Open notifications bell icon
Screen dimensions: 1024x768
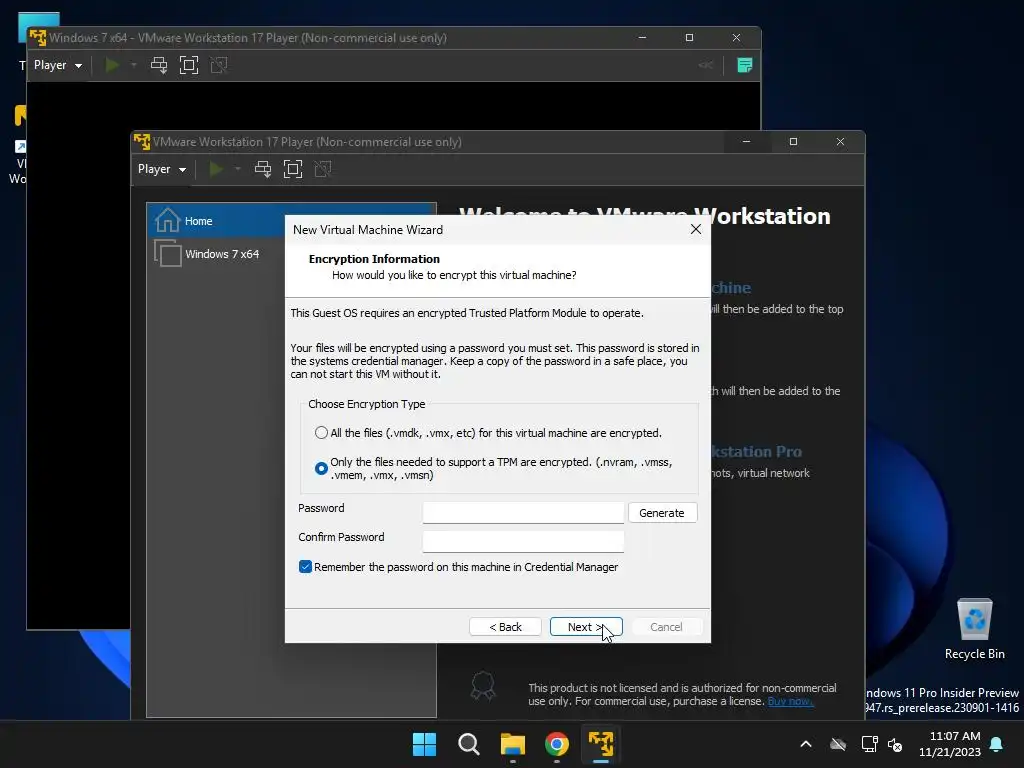997,744
